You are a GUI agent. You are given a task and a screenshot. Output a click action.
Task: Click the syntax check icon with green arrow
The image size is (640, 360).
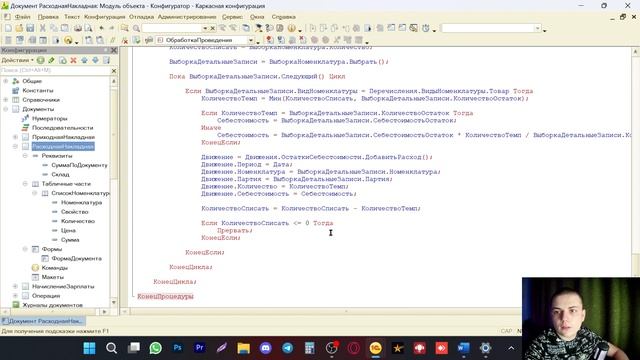point(136,40)
